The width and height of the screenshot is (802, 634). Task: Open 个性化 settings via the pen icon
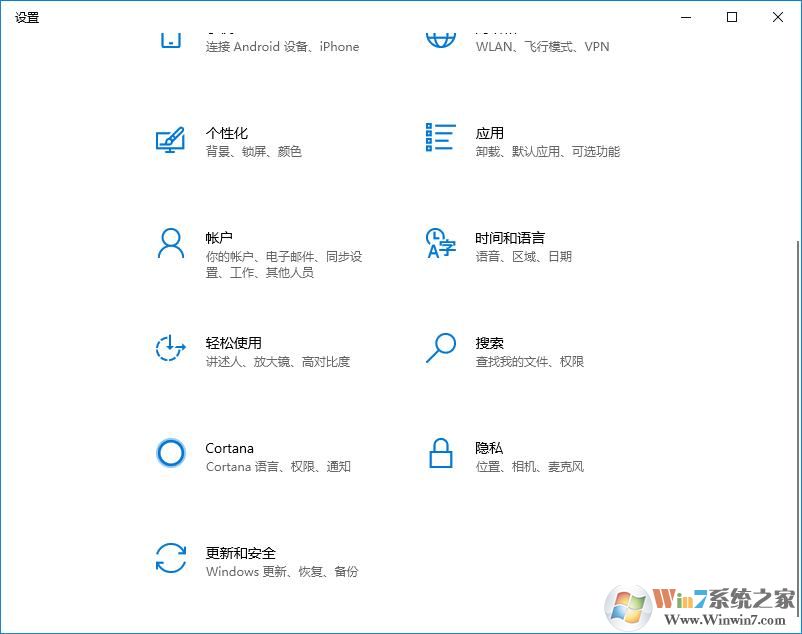click(x=170, y=140)
